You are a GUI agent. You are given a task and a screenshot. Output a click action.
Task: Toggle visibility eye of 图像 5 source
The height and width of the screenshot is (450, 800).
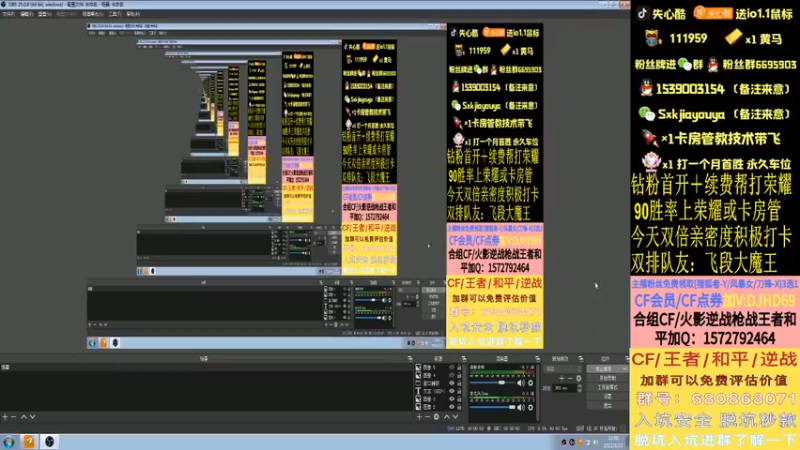(451, 367)
